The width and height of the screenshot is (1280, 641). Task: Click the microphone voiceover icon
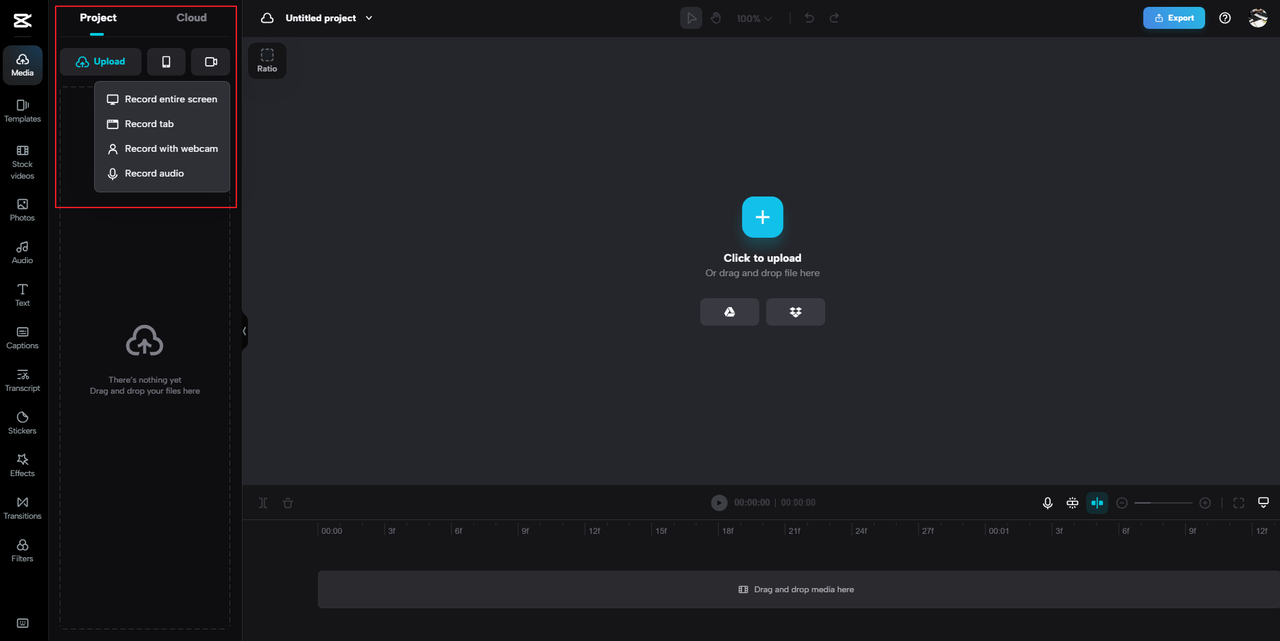pyautogui.click(x=1048, y=503)
